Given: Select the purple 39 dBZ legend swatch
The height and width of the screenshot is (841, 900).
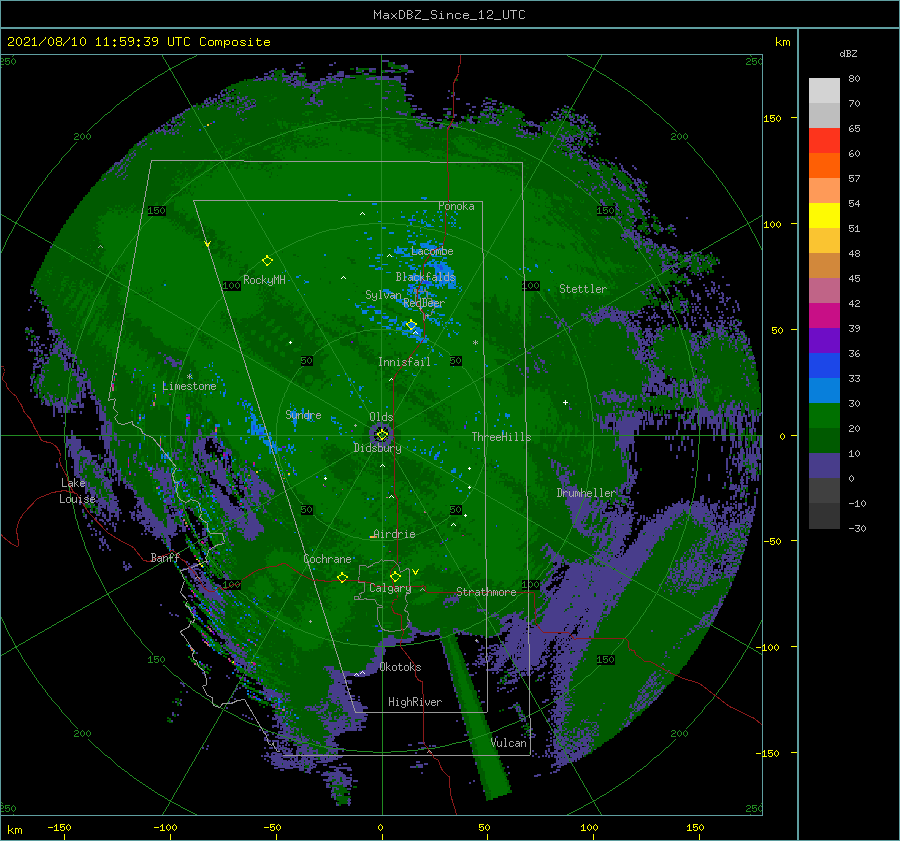Looking at the screenshot, I should [x=824, y=340].
